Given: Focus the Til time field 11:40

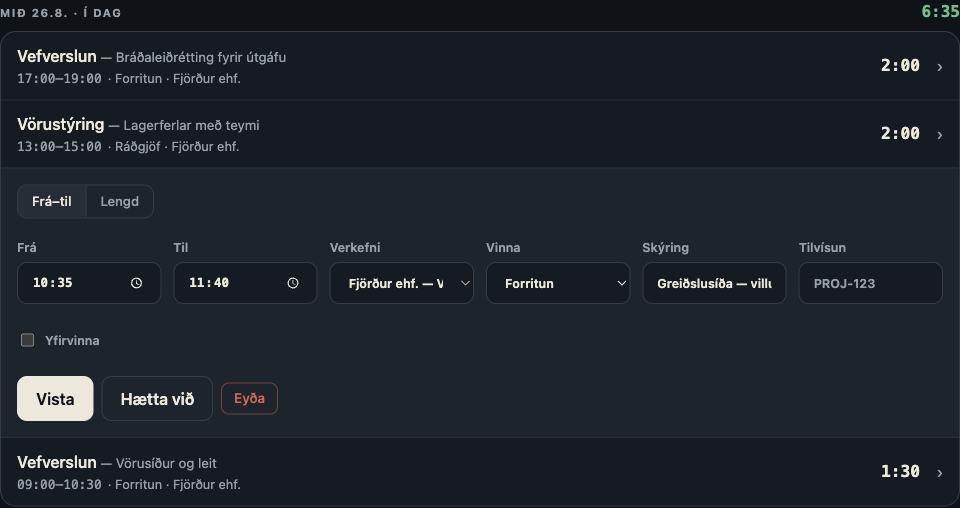Looking at the screenshot, I should 245,283.
